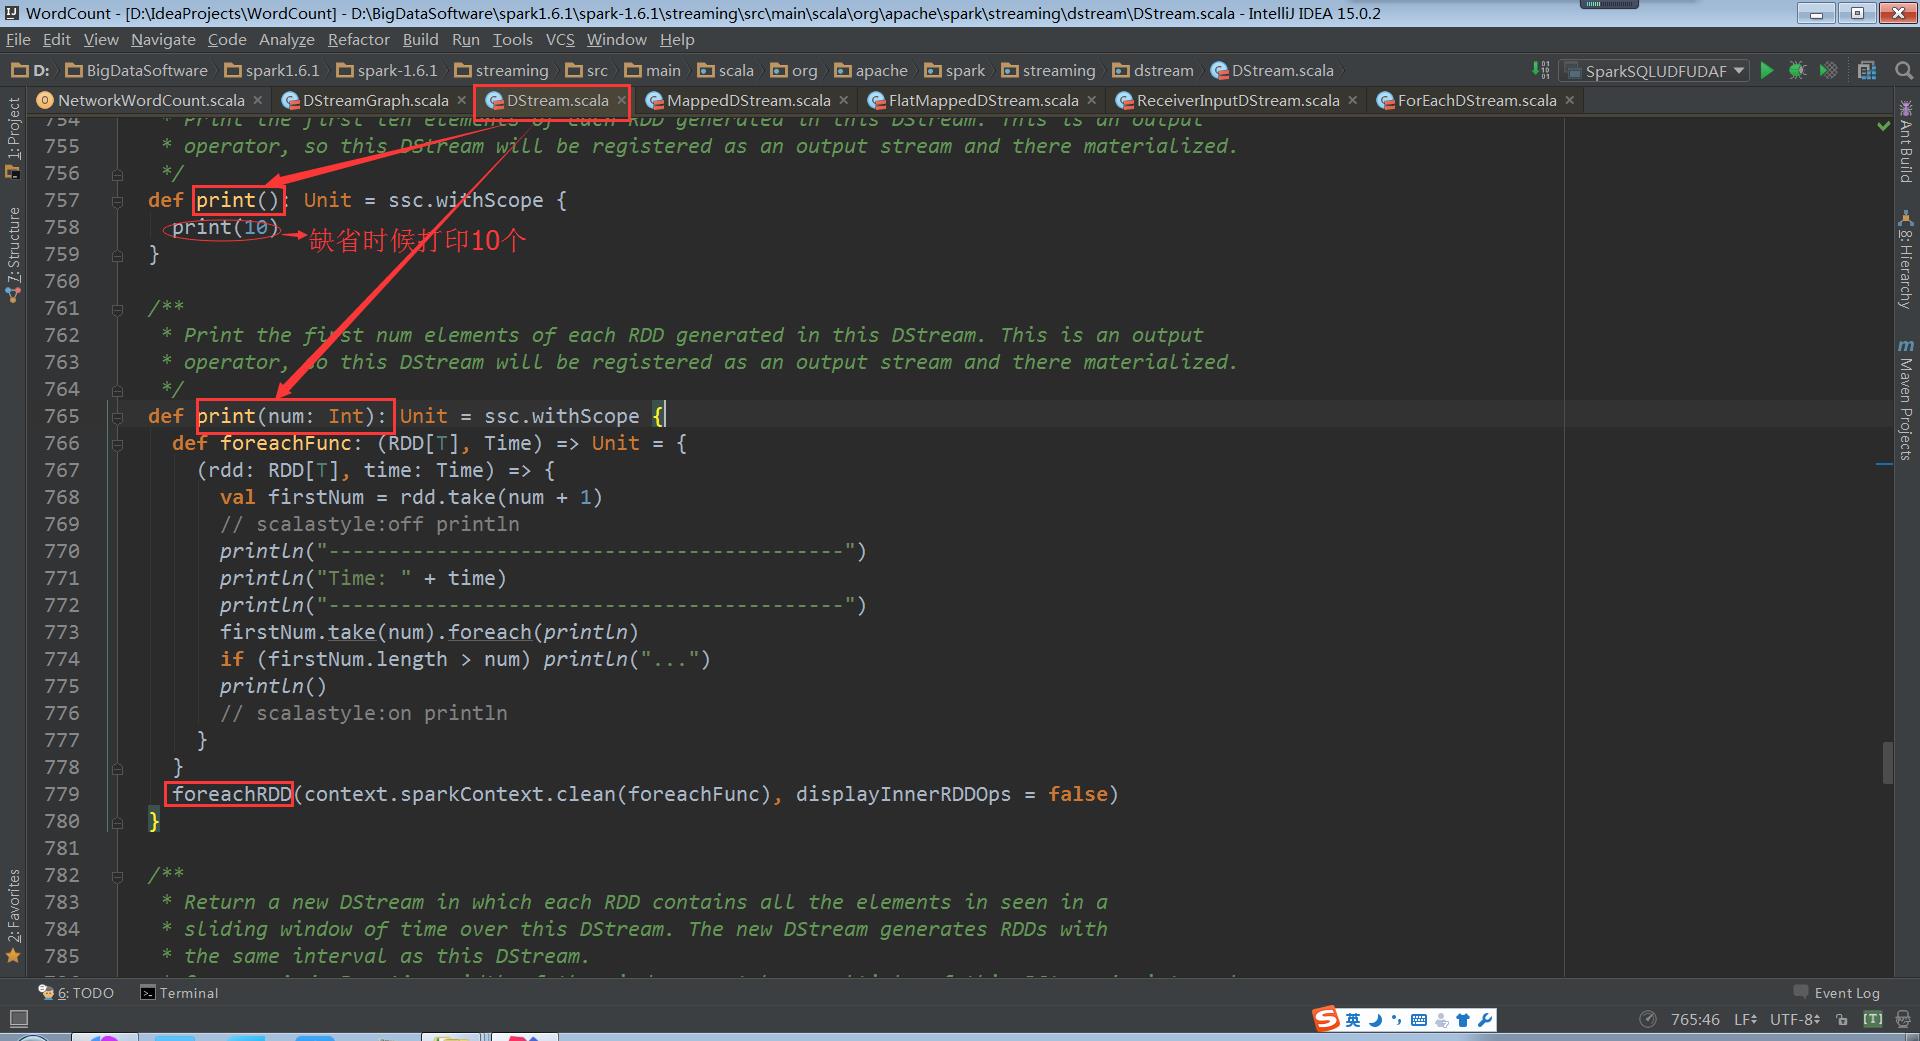Click the caret position 765:46 indicator
Image resolution: width=1920 pixels, height=1041 pixels.
[x=1695, y=1020]
